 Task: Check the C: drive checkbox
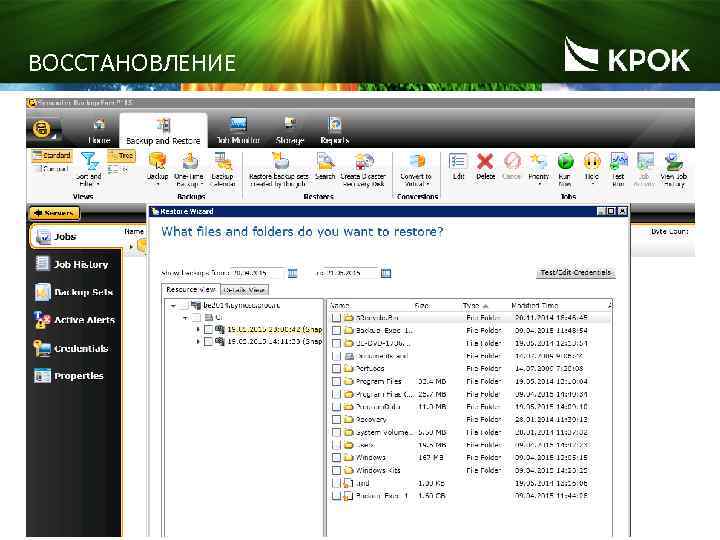click(x=196, y=318)
